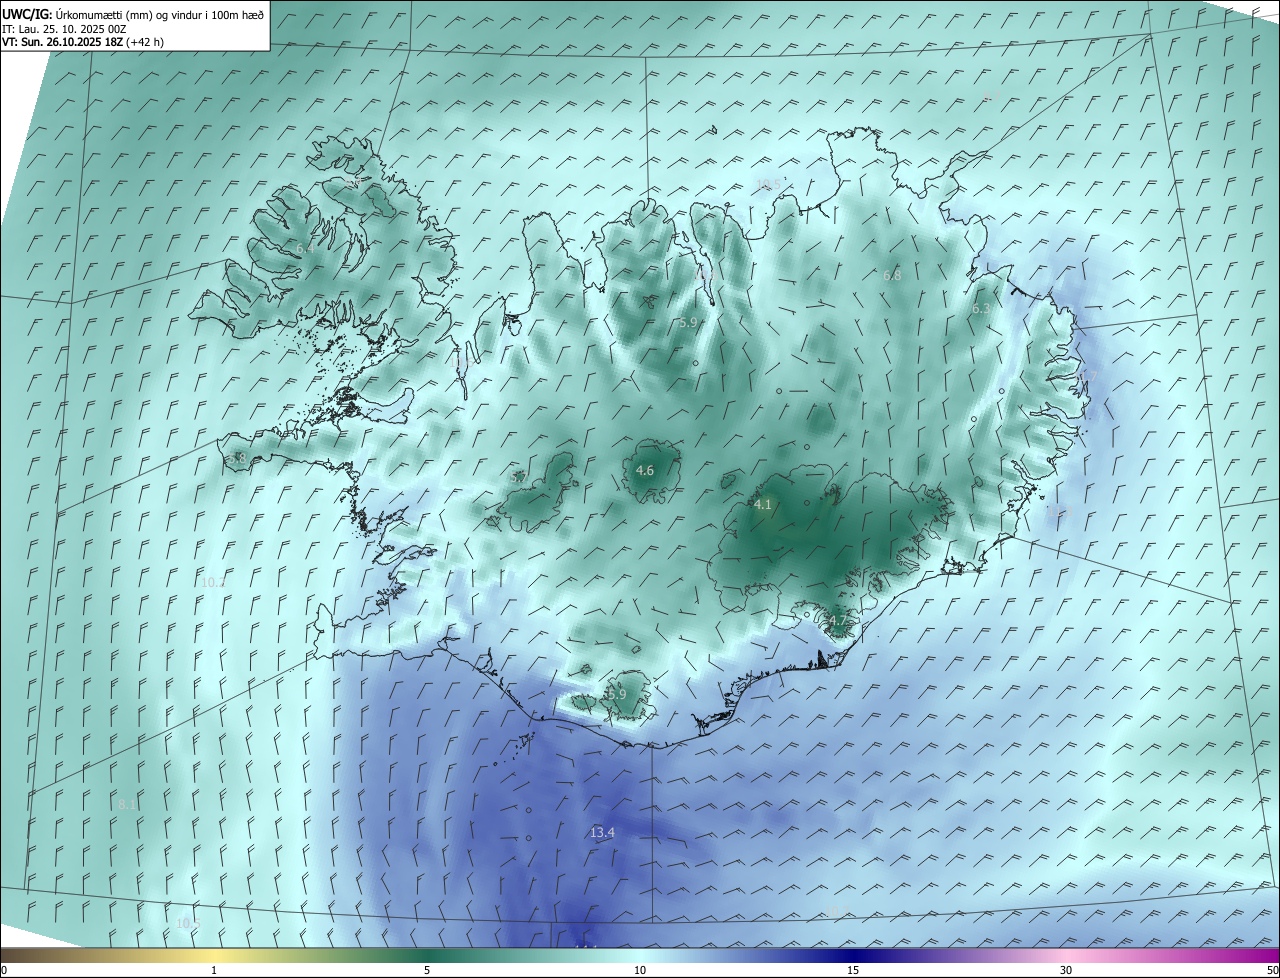Click the 13.4 value south of Iceland

coord(602,832)
